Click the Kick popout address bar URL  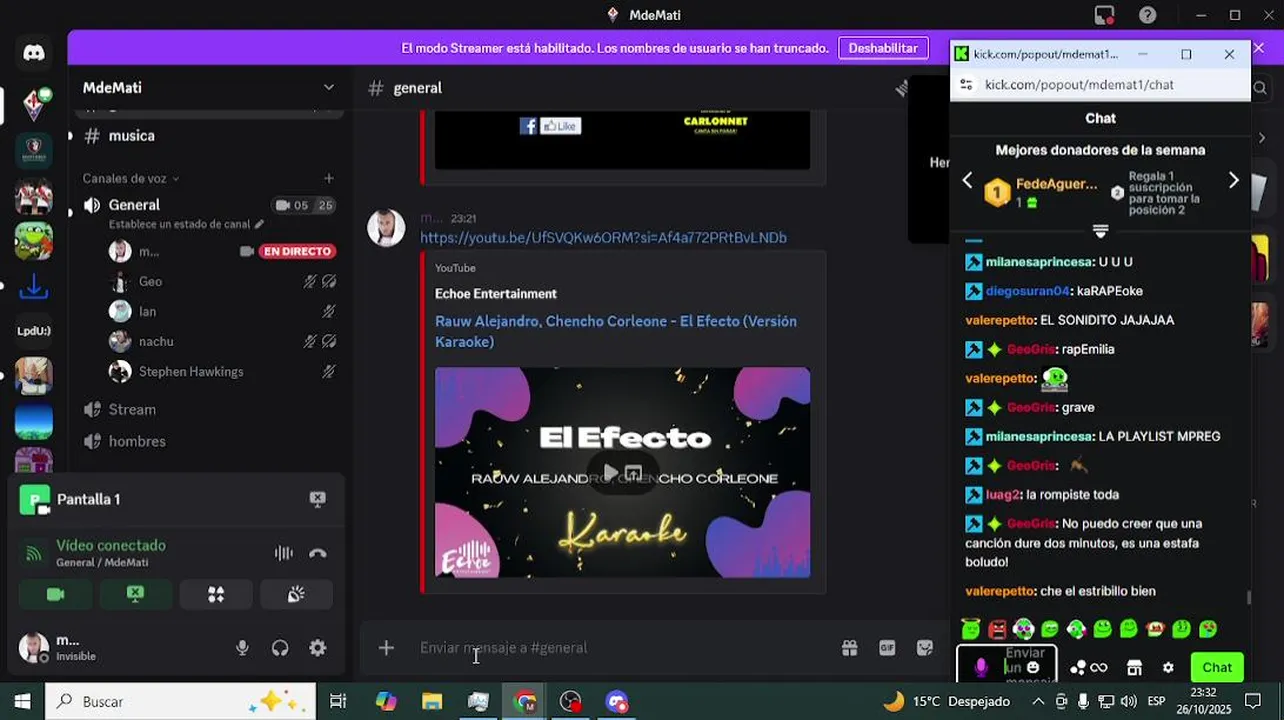1079,85
